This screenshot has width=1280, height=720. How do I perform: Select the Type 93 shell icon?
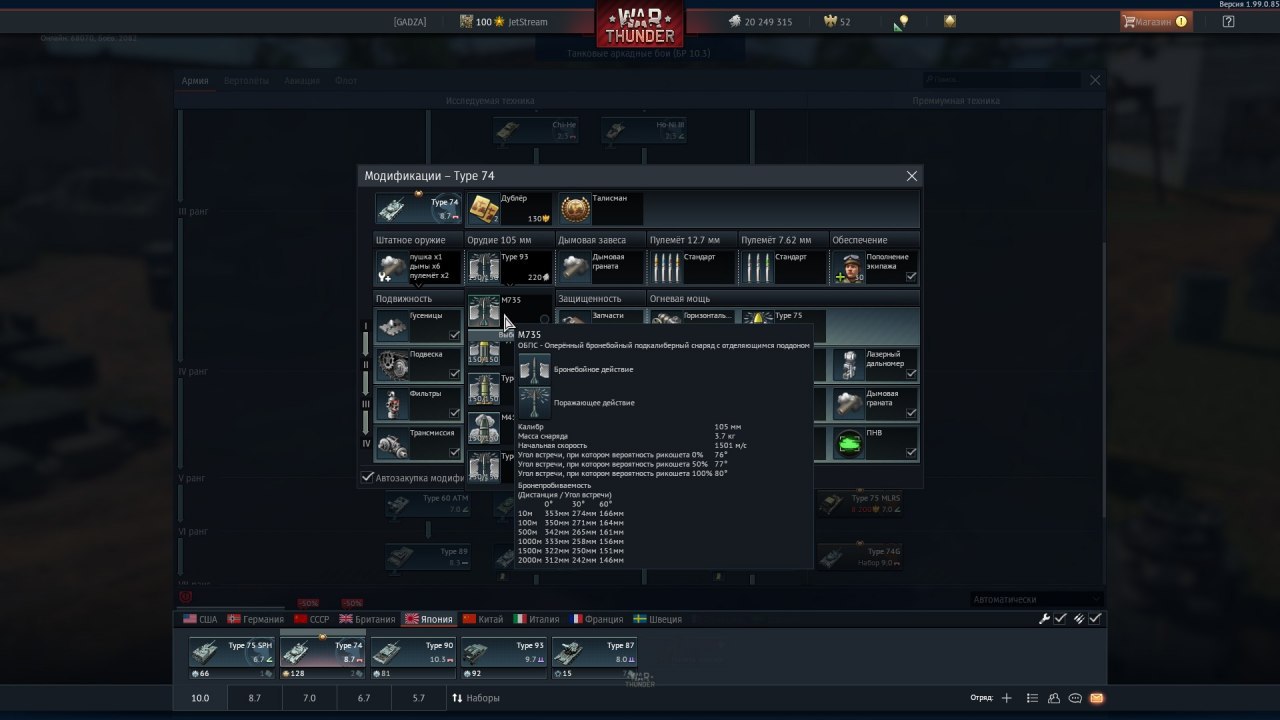[484, 267]
